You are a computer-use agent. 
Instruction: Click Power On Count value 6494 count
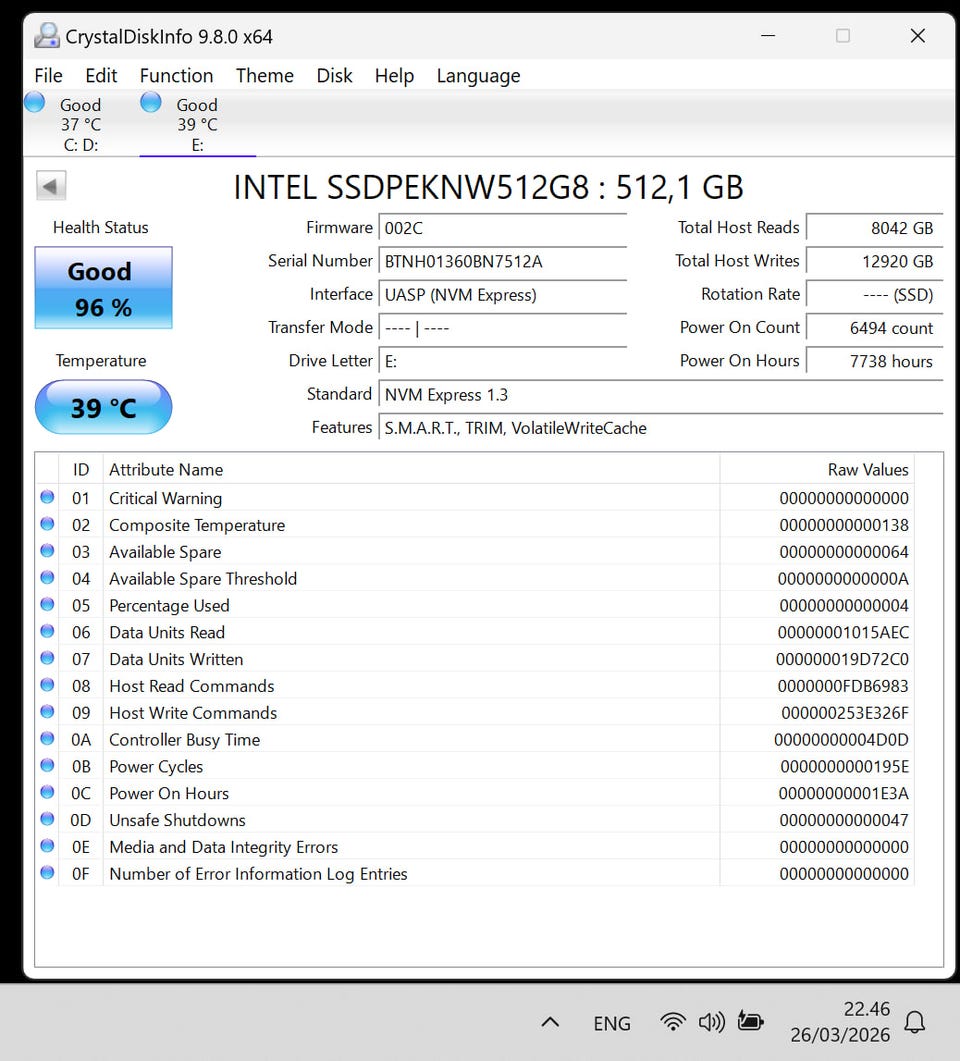(x=874, y=328)
